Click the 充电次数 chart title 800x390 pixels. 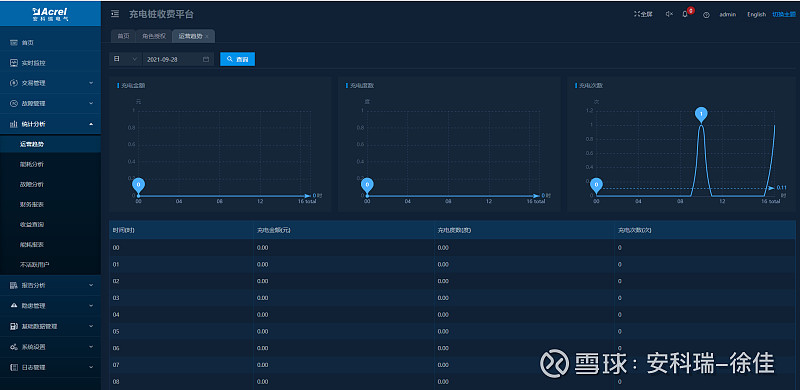pos(591,85)
